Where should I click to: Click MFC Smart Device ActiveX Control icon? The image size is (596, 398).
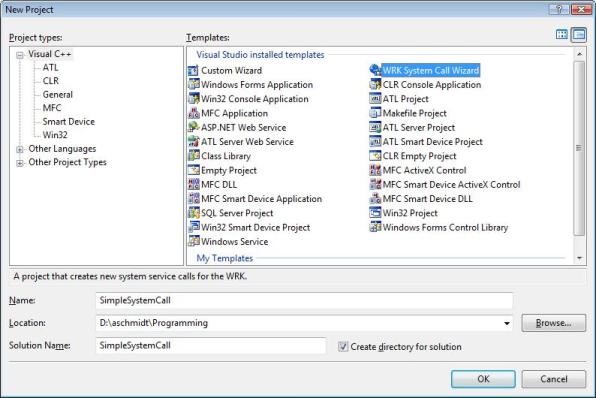pos(375,184)
